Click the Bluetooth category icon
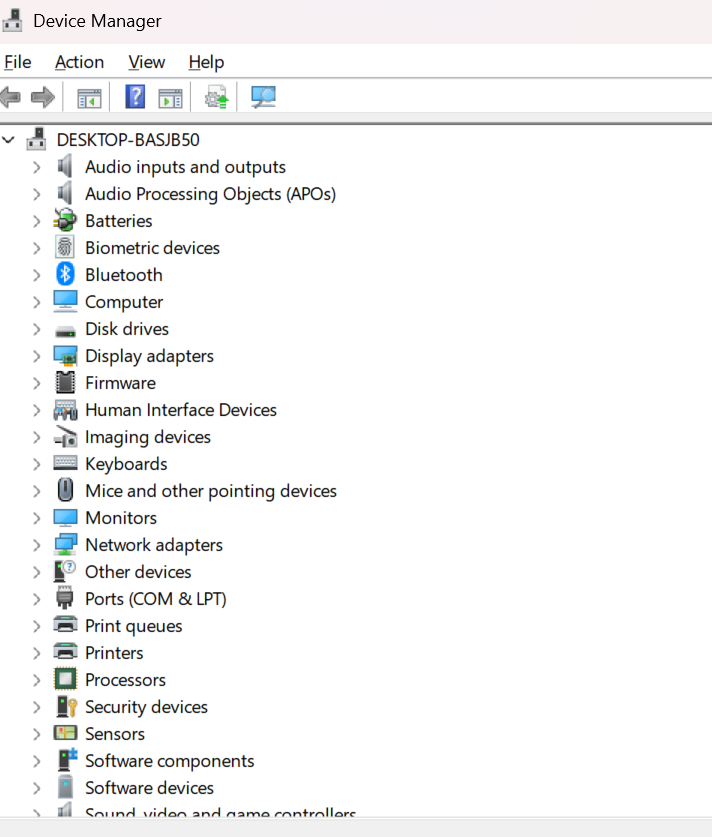This screenshot has width=712, height=837. [65, 274]
